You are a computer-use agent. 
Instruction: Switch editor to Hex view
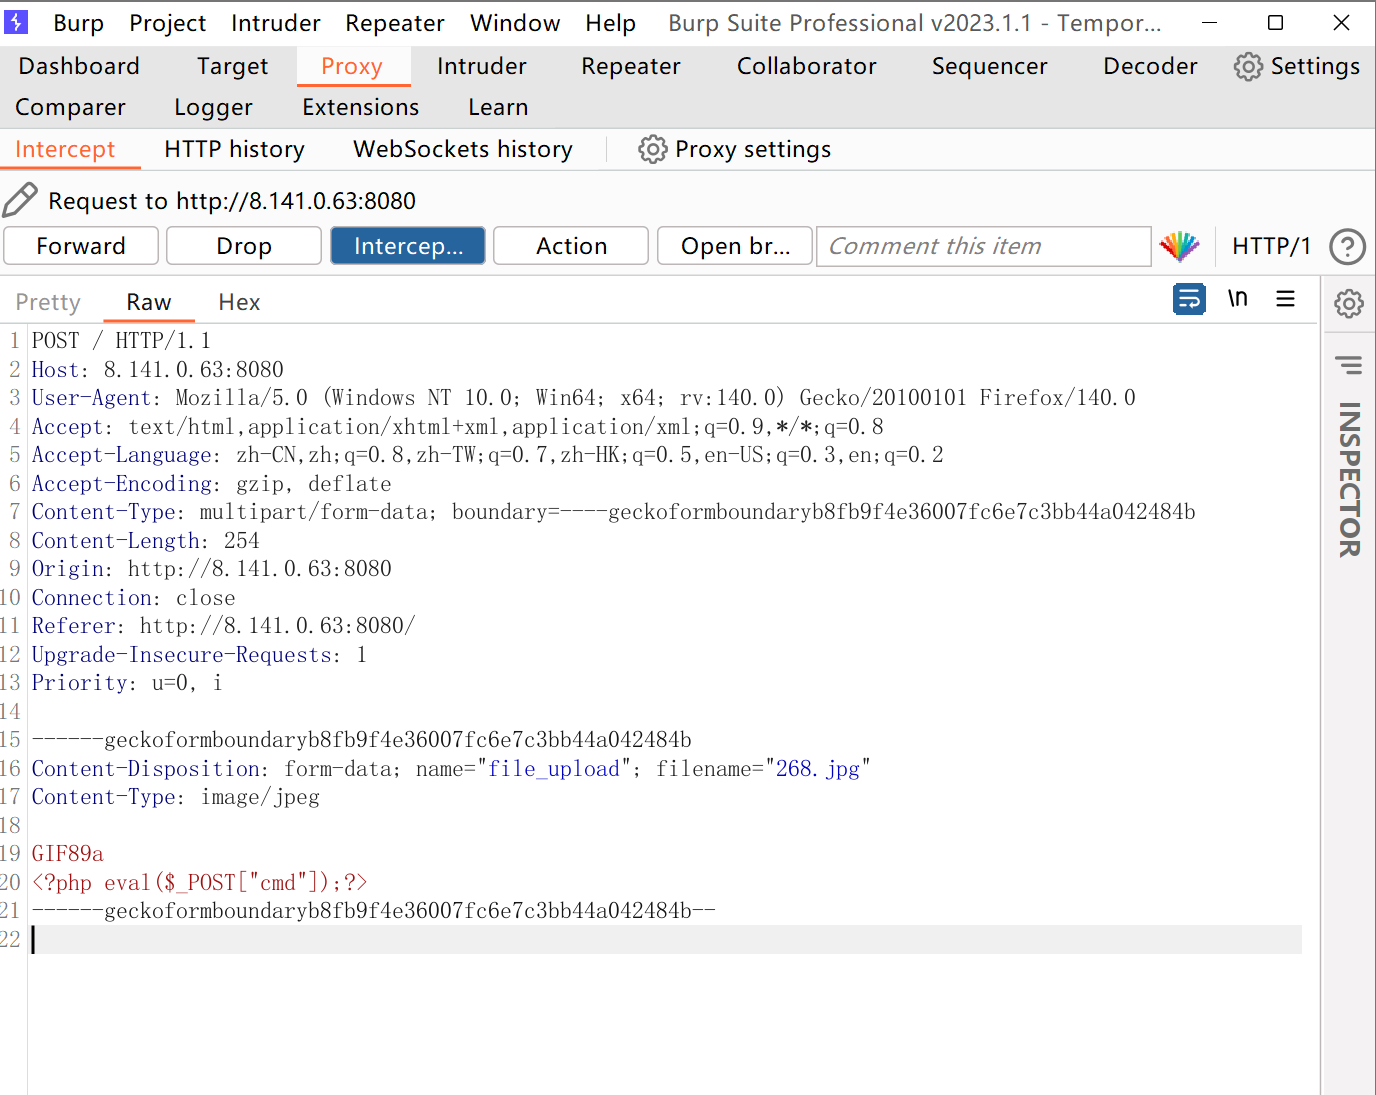(239, 302)
